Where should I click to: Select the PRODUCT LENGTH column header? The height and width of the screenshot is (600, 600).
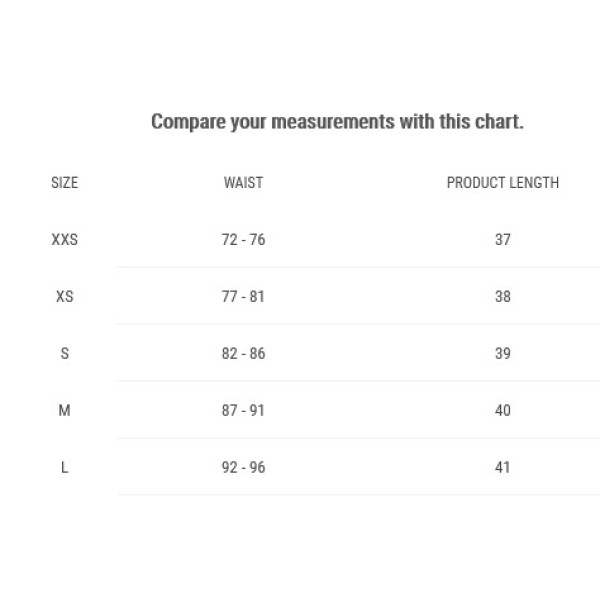pos(503,183)
